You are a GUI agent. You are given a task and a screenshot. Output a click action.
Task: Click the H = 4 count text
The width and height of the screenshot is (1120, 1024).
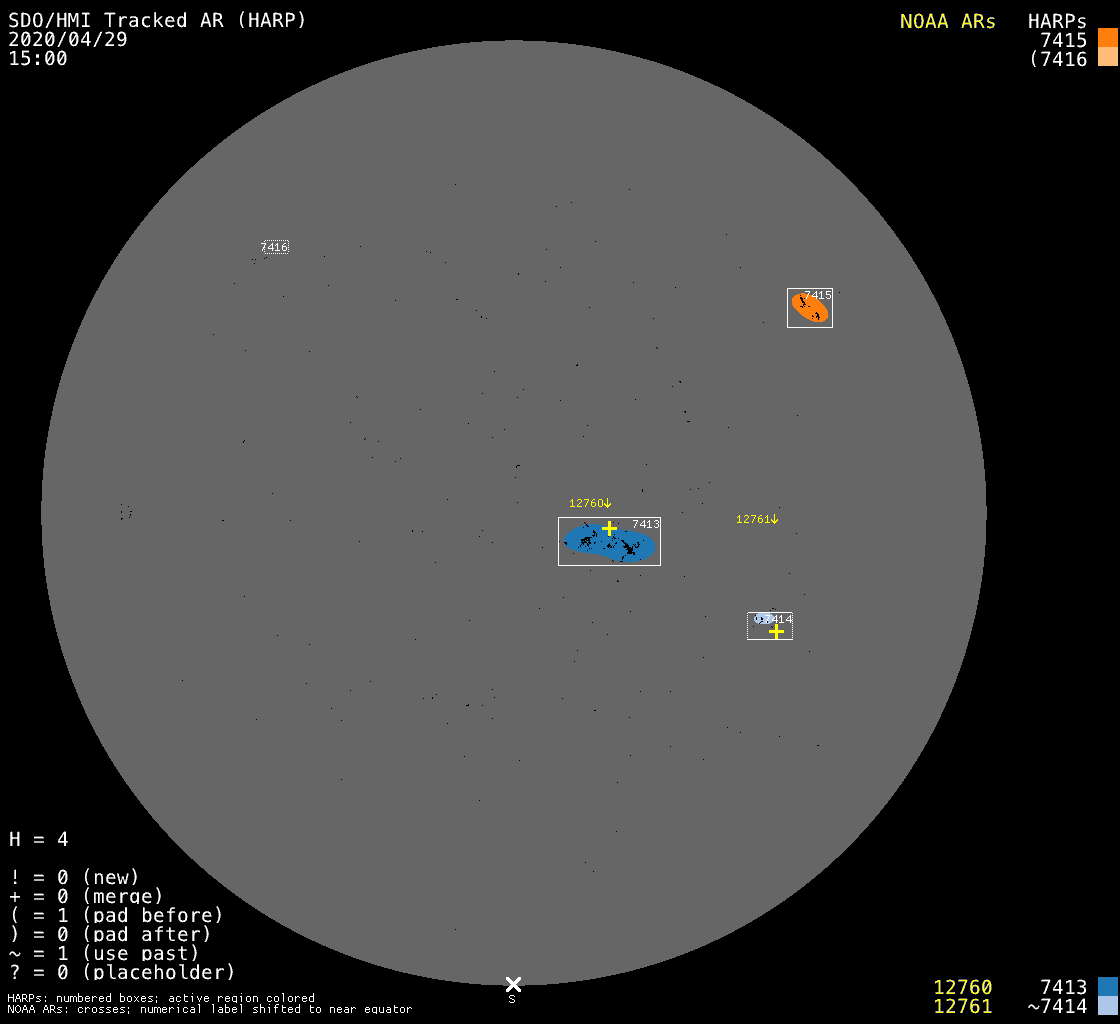point(39,839)
